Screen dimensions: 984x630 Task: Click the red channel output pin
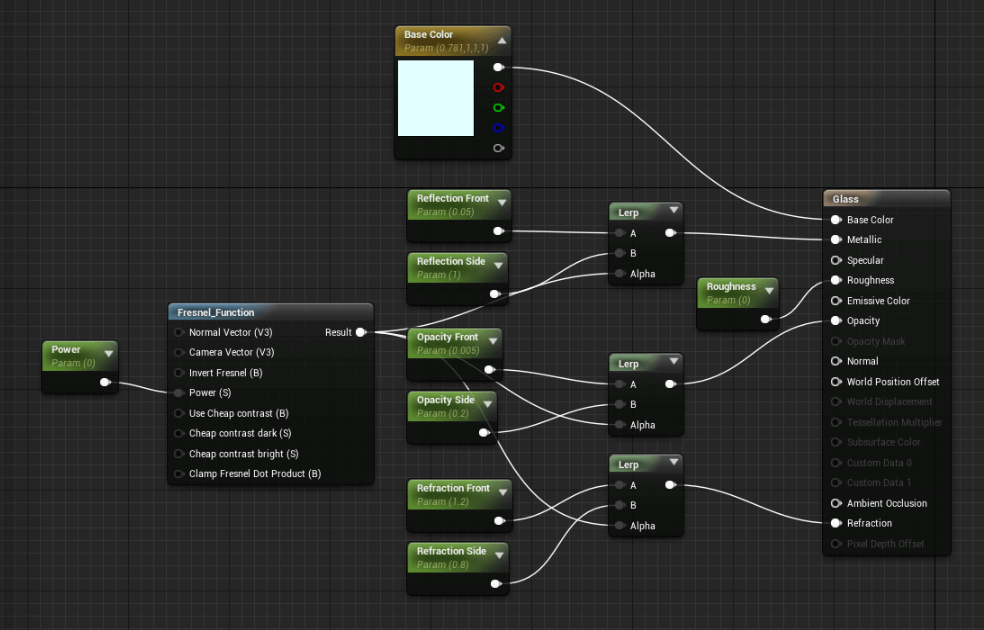(x=498, y=87)
